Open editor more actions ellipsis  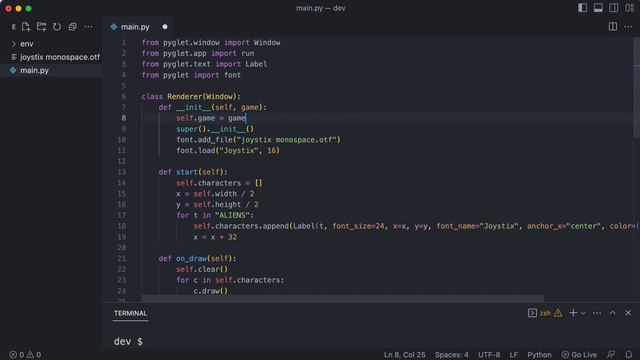click(x=628, y=27)
